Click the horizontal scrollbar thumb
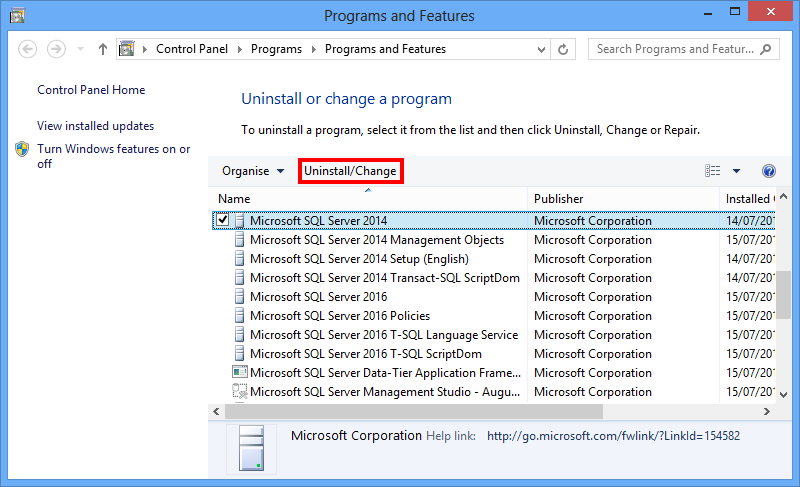Viewport: 800px width, 487px height. coord(414,411)
